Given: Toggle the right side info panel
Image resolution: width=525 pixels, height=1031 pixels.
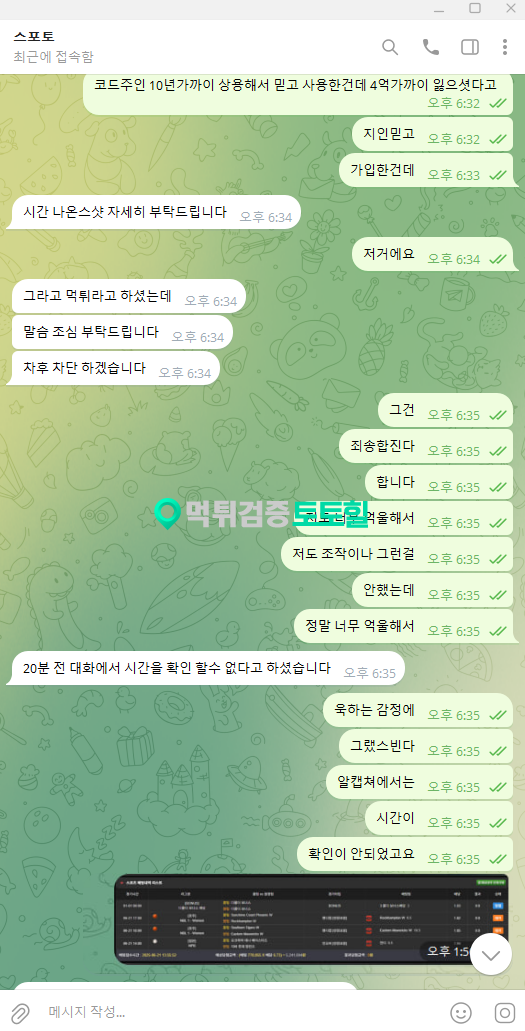Looking at the screenshot, I should (x=470, y=47).
